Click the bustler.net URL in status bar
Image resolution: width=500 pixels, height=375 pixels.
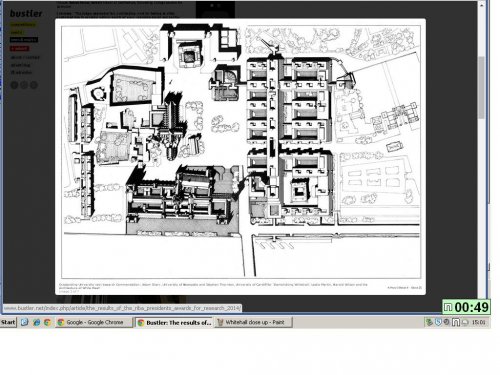tap(122, 308)
